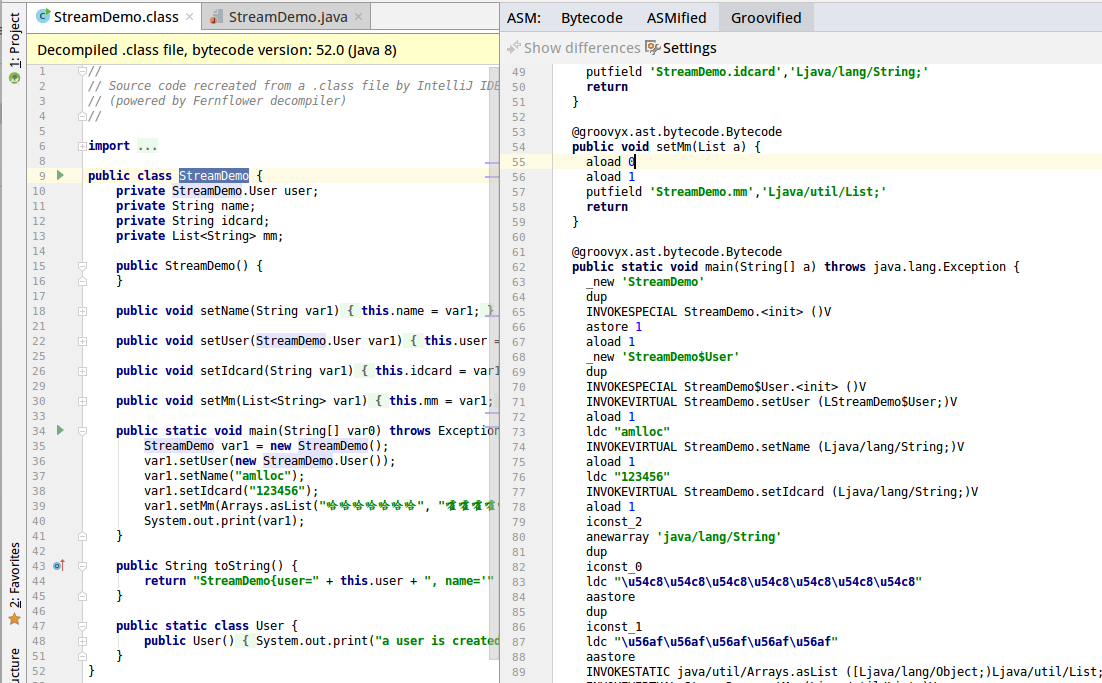Click the override gutter icon beside toString
Viewport: 1102px width, 683px height.
pos(59,565)
